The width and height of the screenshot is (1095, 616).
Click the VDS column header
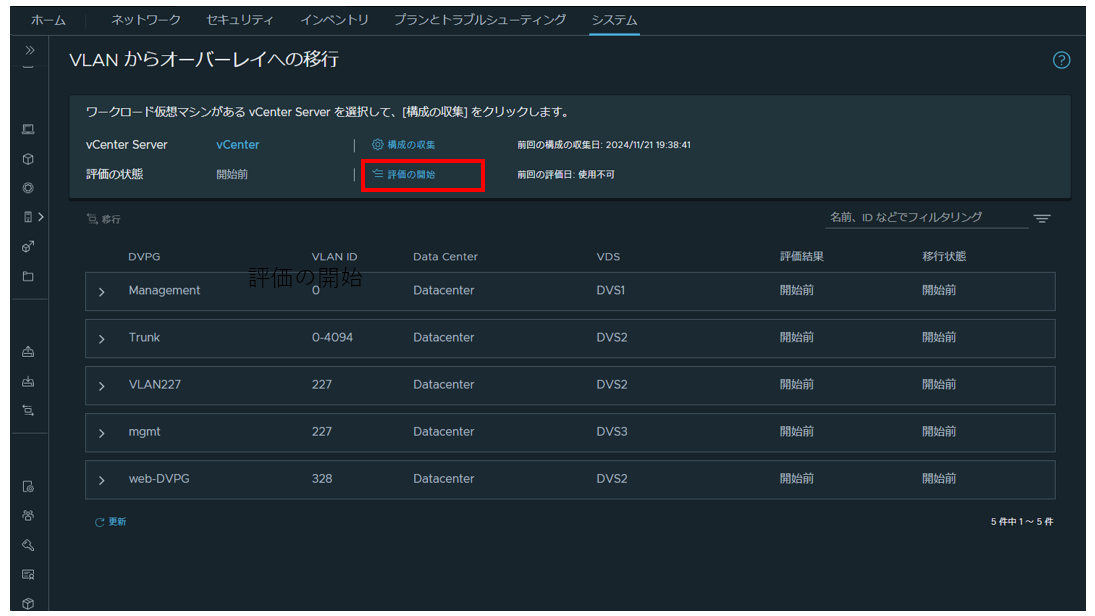point(608,256)
